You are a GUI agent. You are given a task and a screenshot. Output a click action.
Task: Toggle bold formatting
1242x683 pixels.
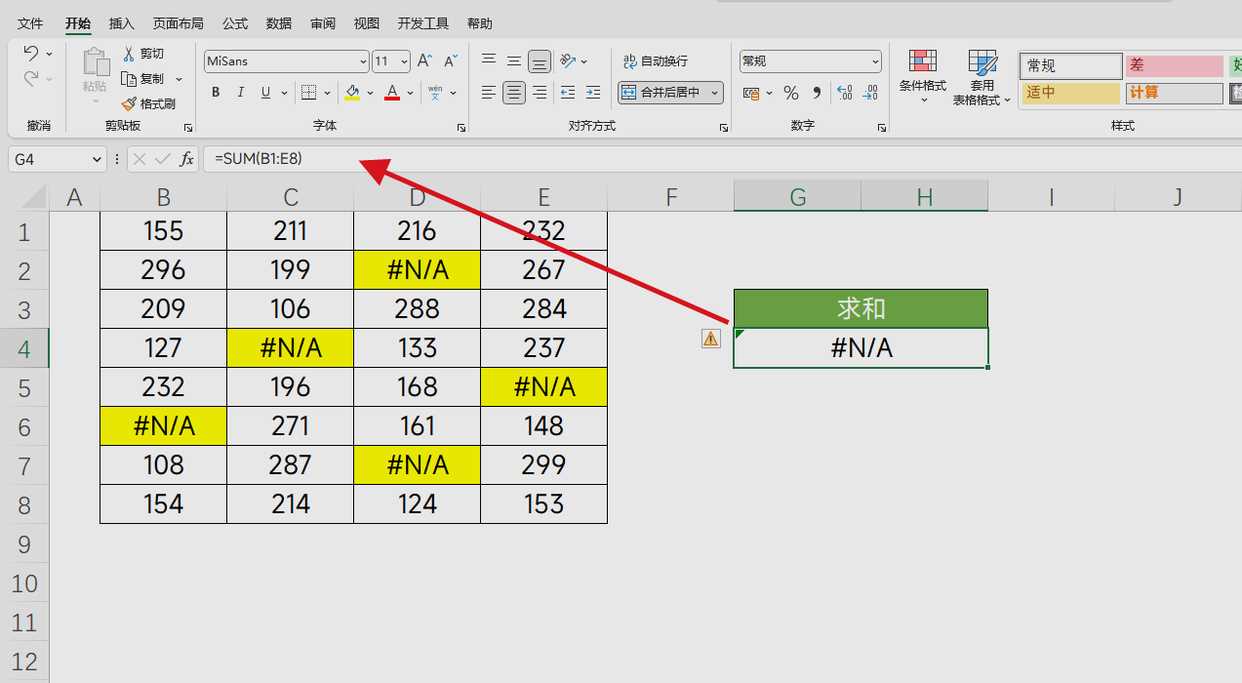click(x=215, y=93)
